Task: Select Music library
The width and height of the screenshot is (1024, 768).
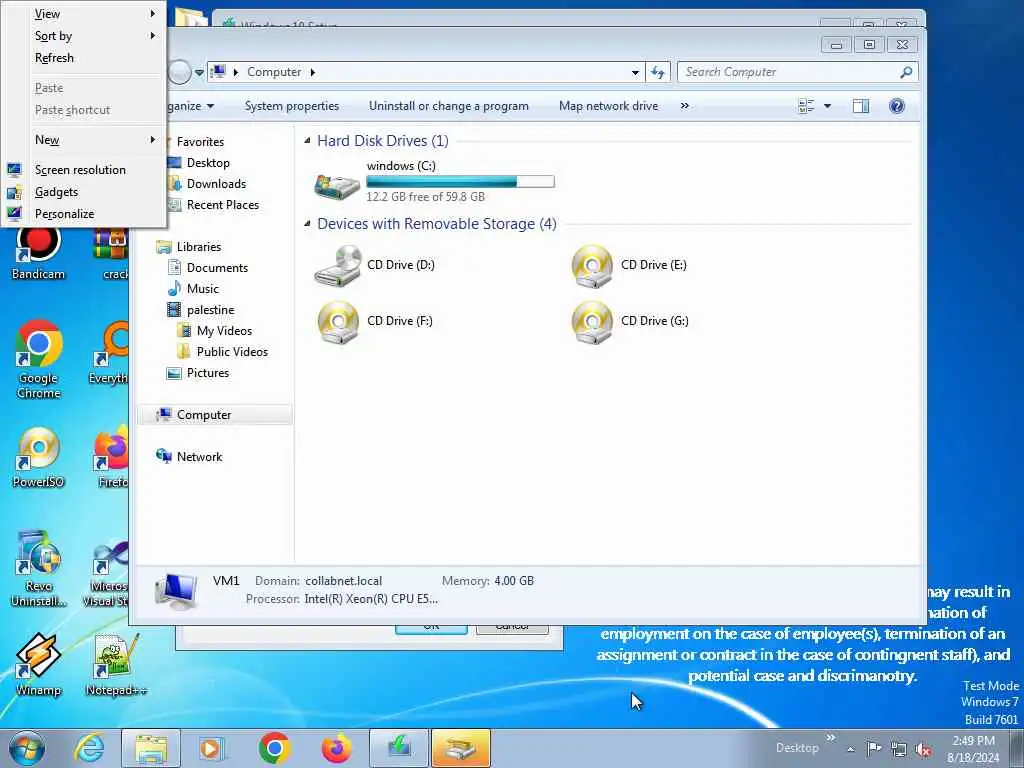Action: (202, 289)
